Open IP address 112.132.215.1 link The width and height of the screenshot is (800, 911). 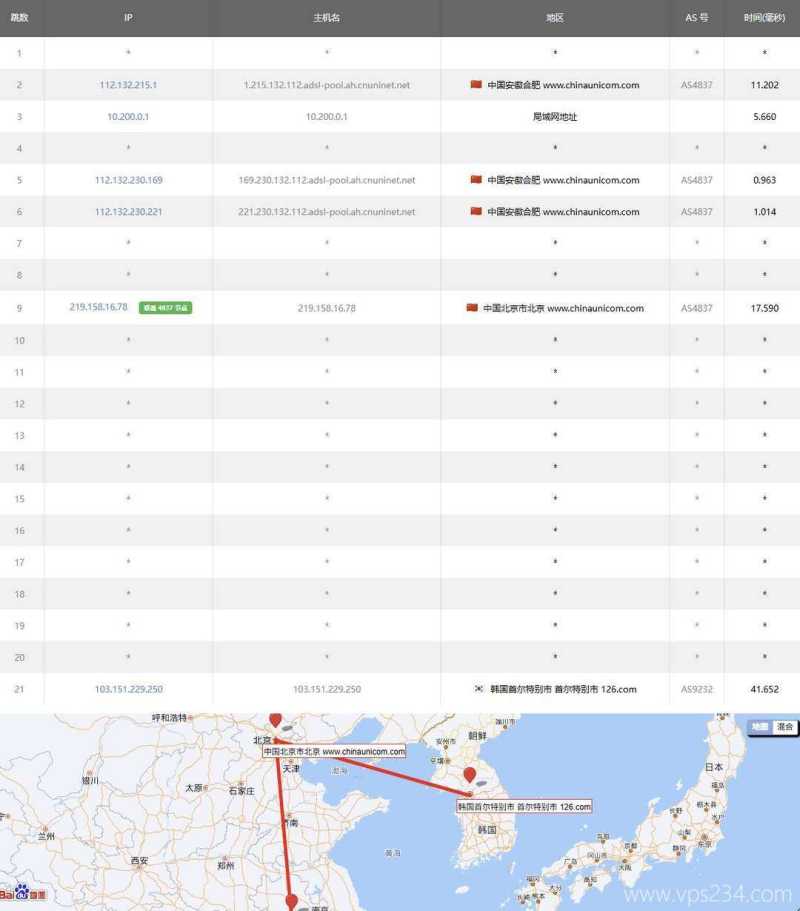tap(128, 85)
